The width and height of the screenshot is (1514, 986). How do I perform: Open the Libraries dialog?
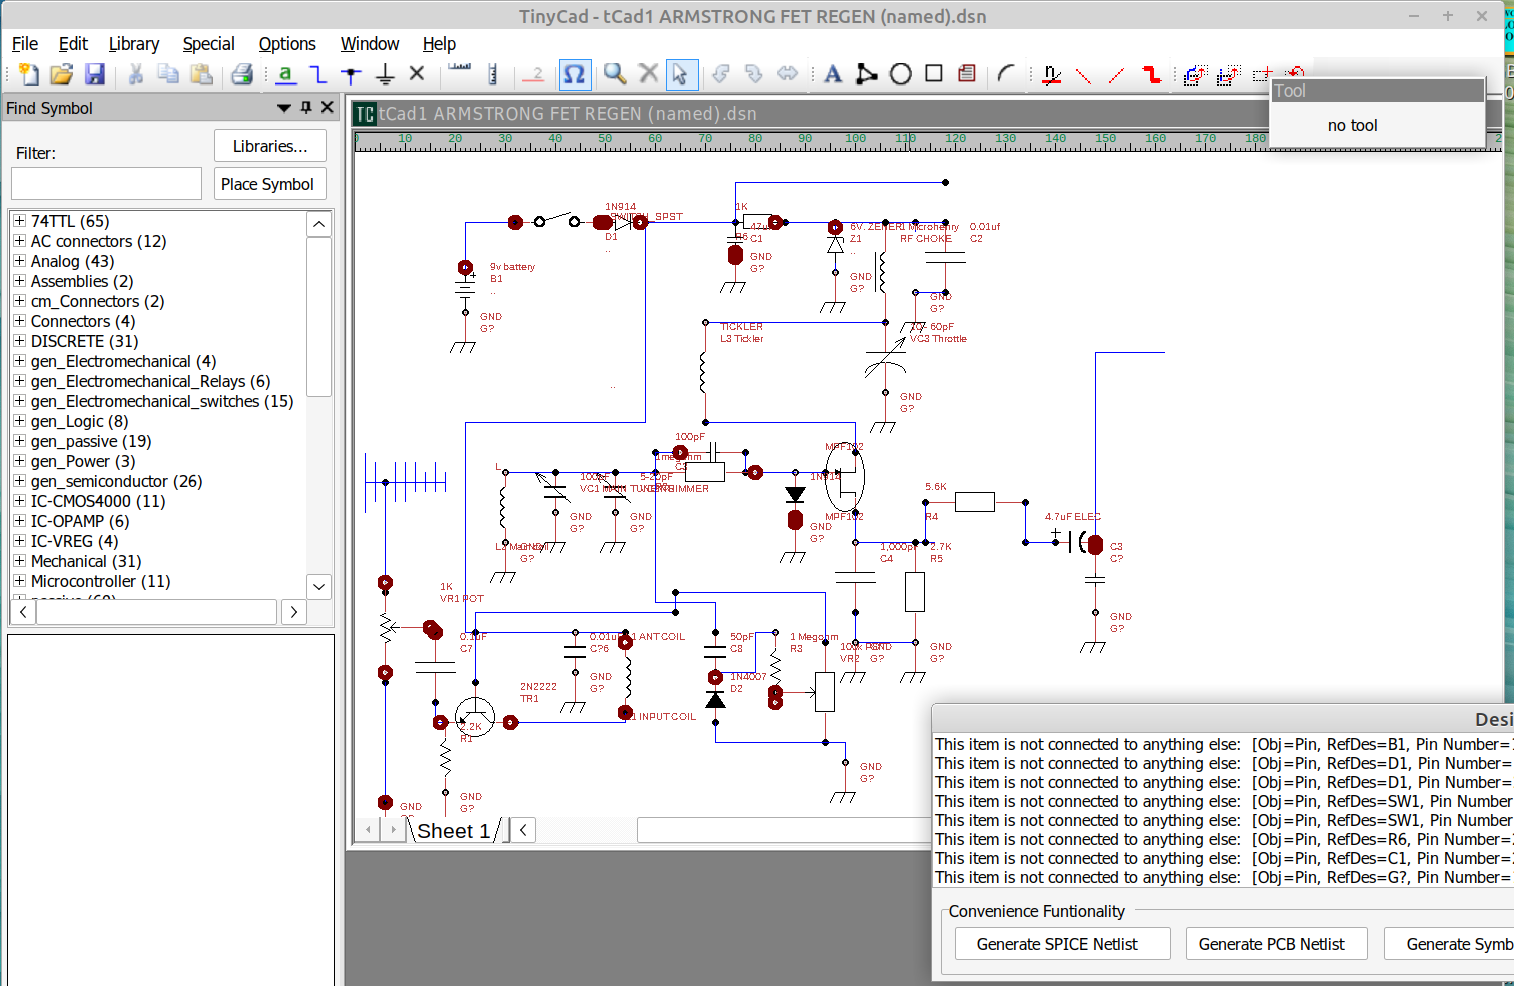tap(270, 145)
